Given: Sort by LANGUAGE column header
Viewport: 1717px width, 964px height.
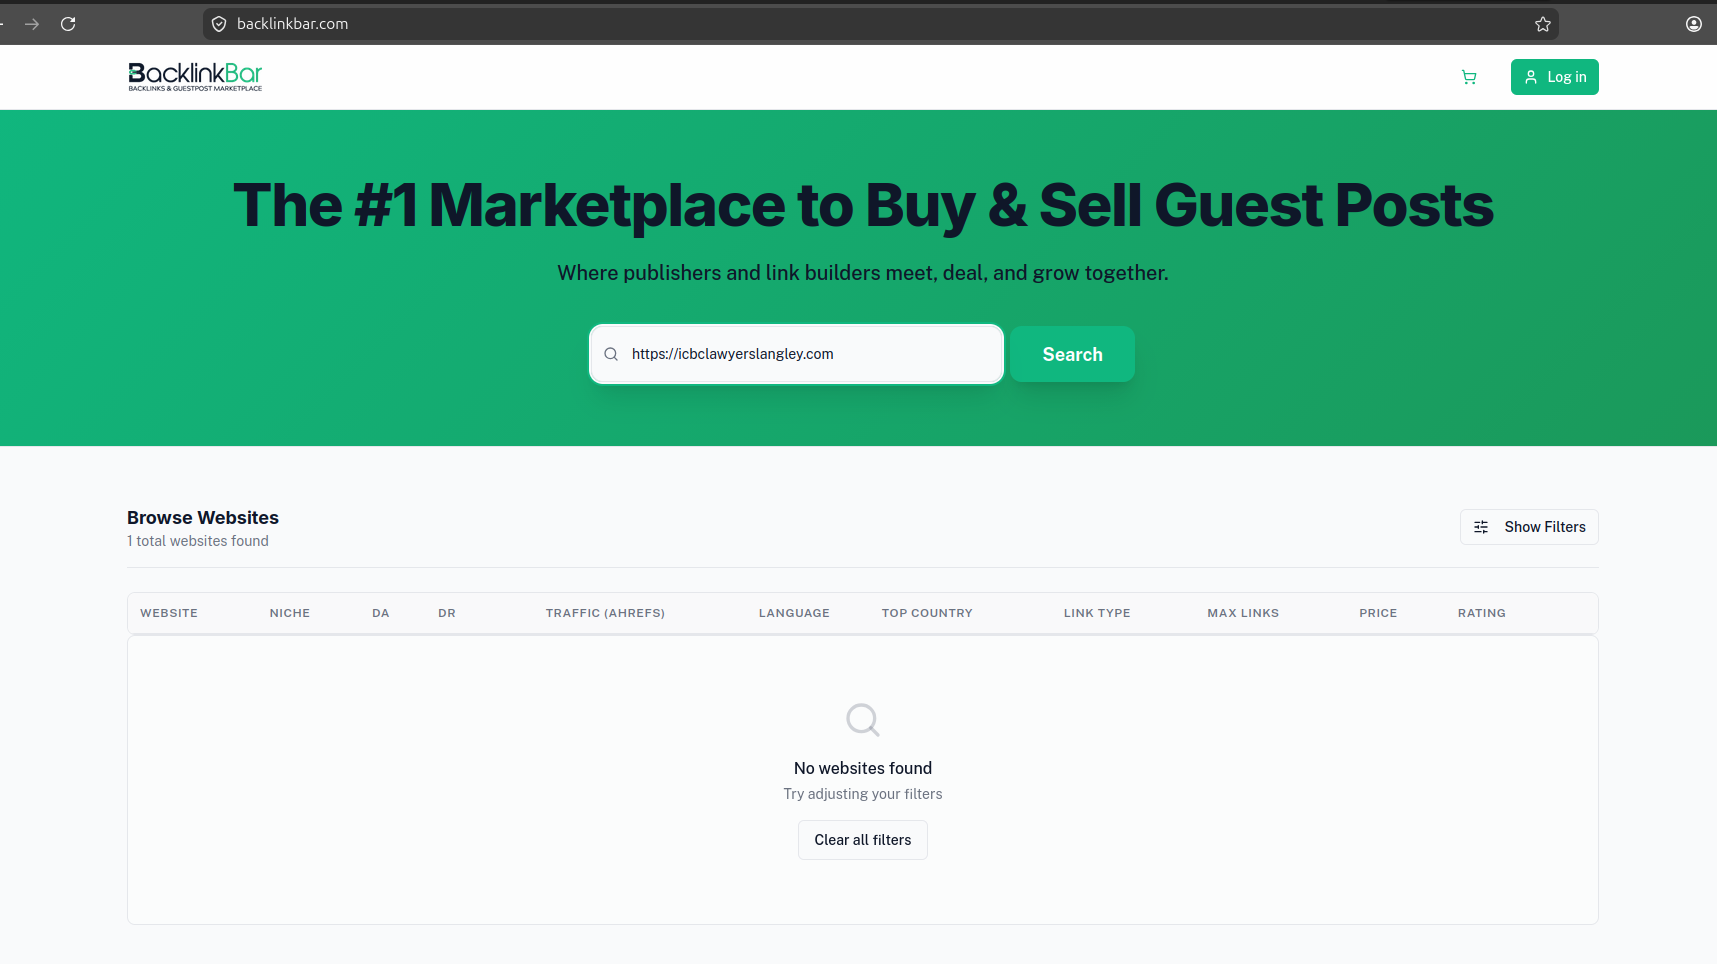Looking at the screenshot, I should (794, 613).
